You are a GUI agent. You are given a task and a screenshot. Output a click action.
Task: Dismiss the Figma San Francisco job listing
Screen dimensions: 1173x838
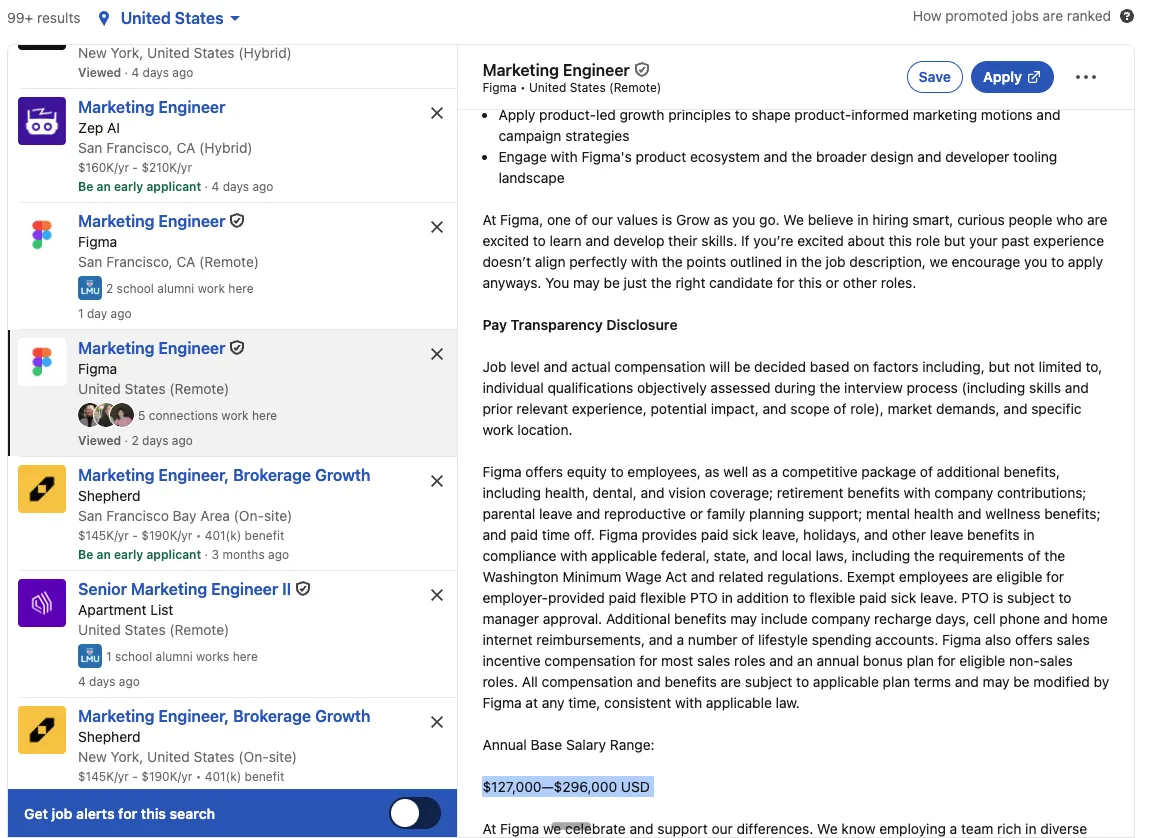pos(437,227)
